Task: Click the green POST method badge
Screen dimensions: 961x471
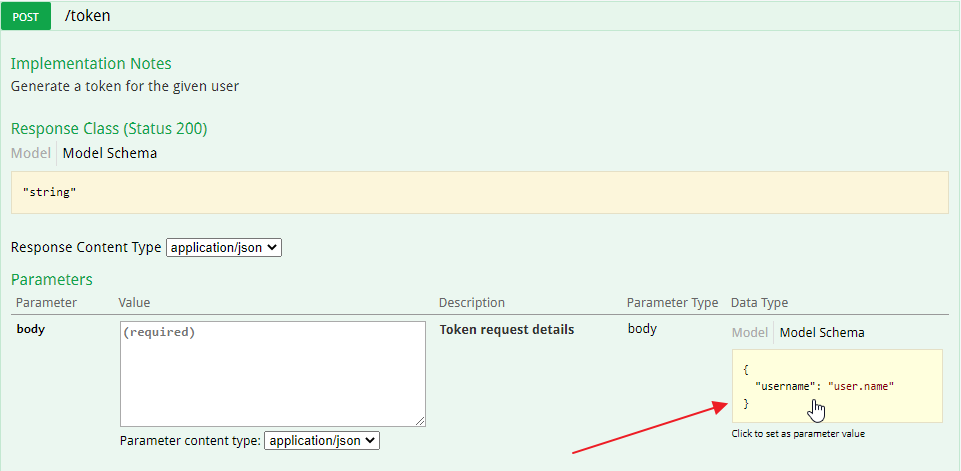Action: click(x=32, y=16)
